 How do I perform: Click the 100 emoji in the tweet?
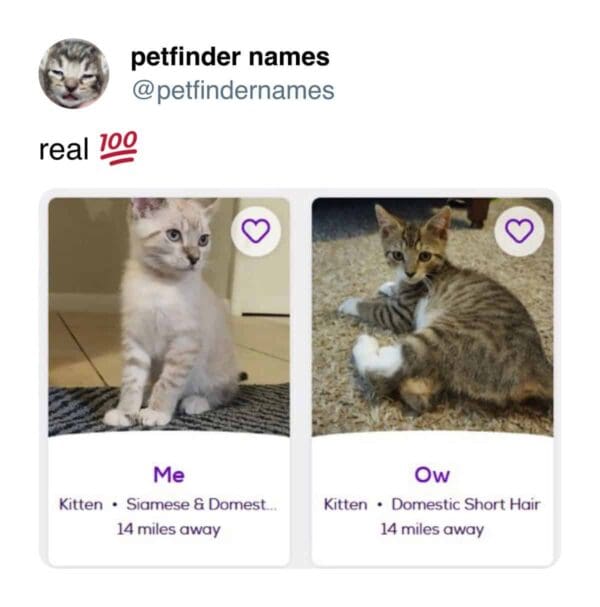(119, 148)
